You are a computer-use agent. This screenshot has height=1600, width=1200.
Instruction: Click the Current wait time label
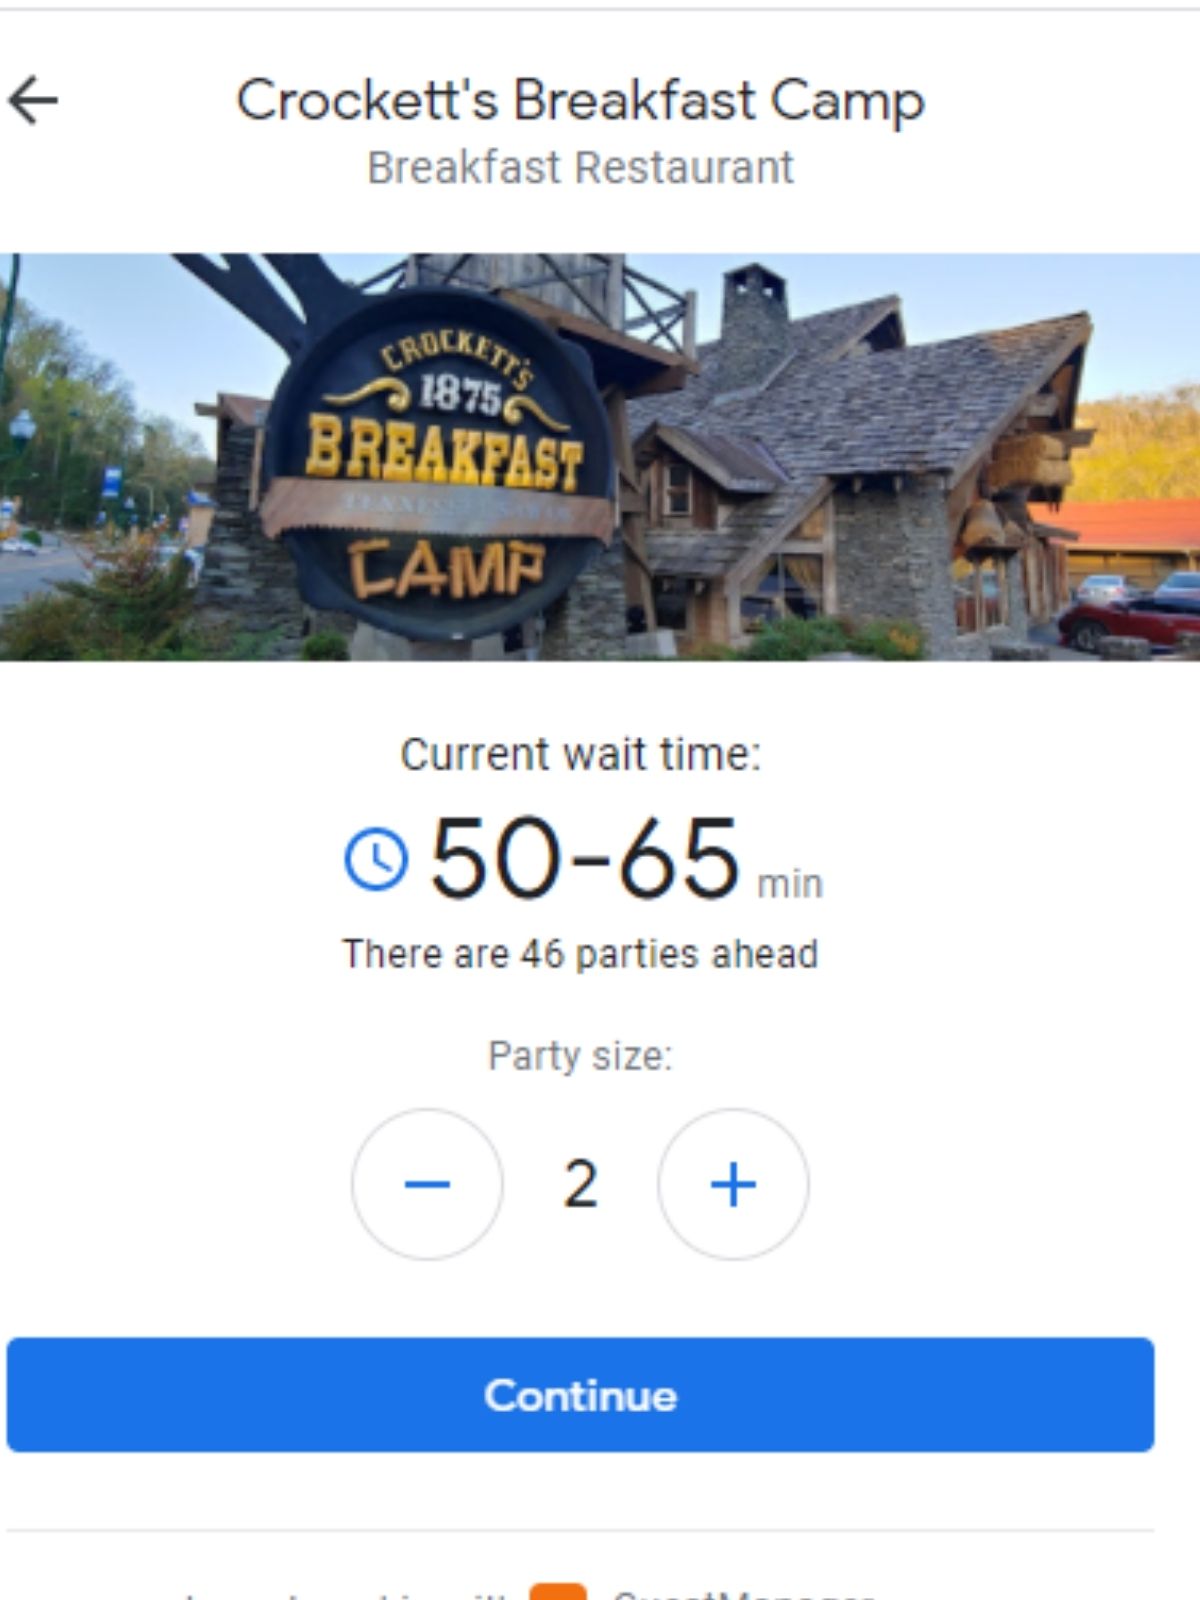pos(580,755)
